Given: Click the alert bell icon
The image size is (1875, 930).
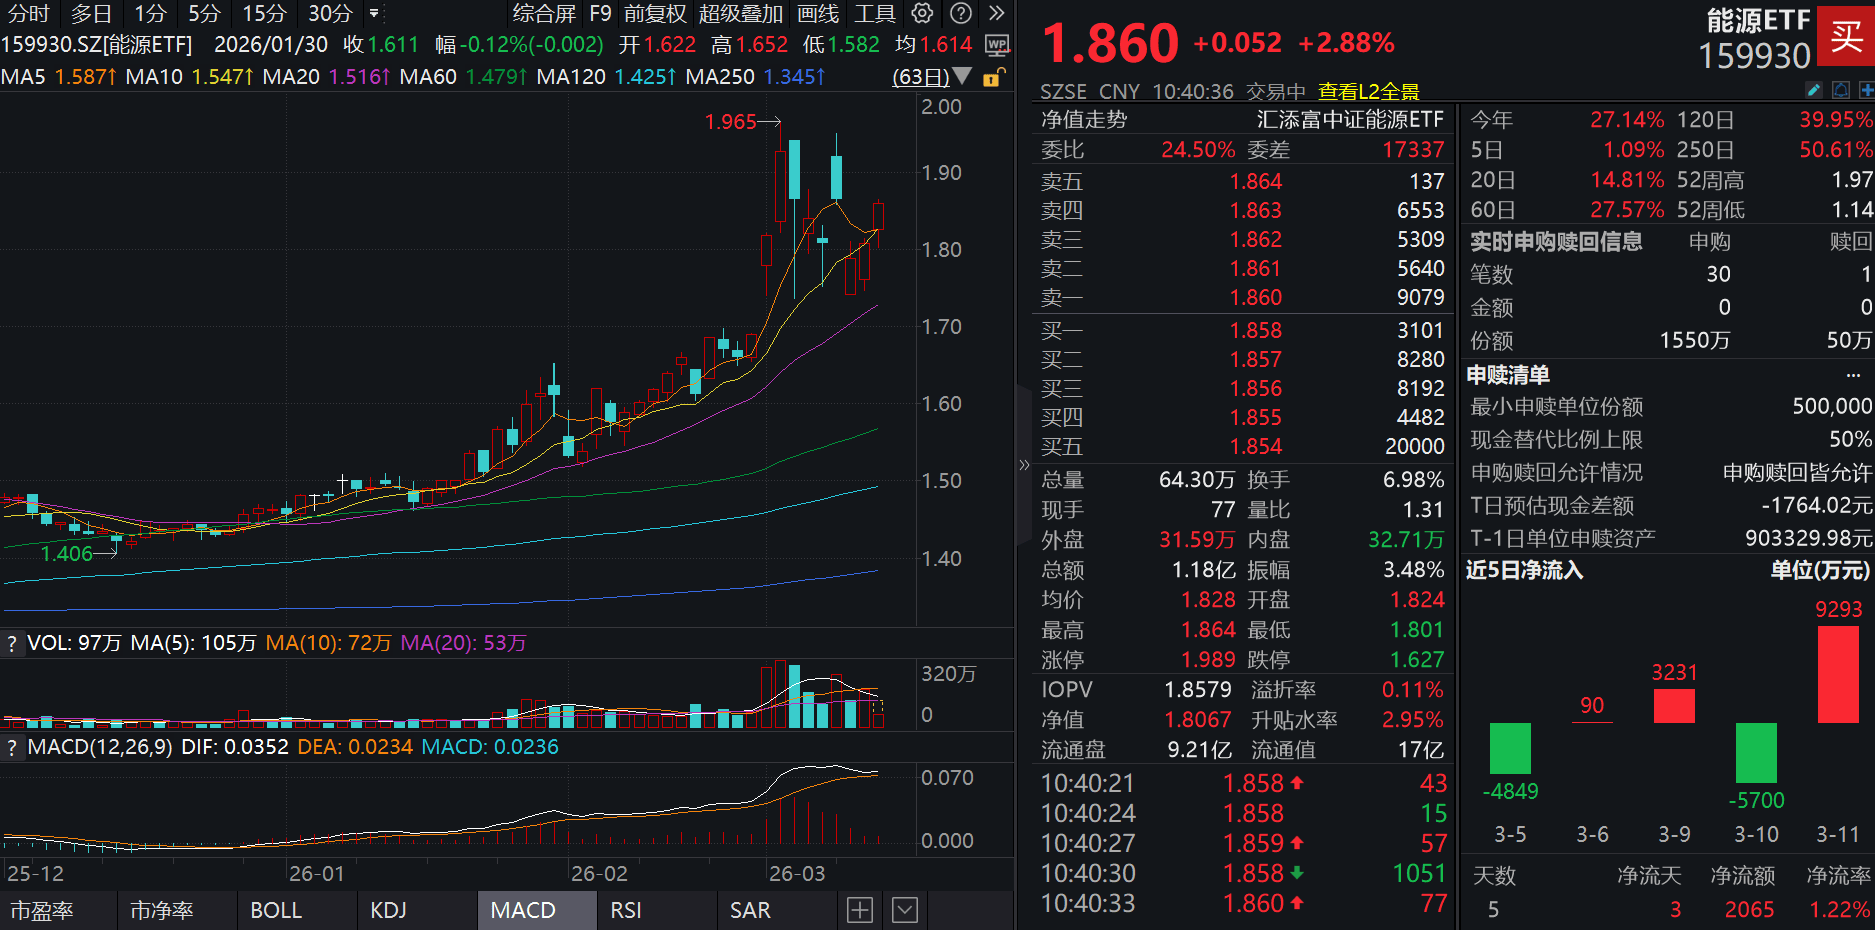Looking at the screenshot, I should coord(1841,90).
